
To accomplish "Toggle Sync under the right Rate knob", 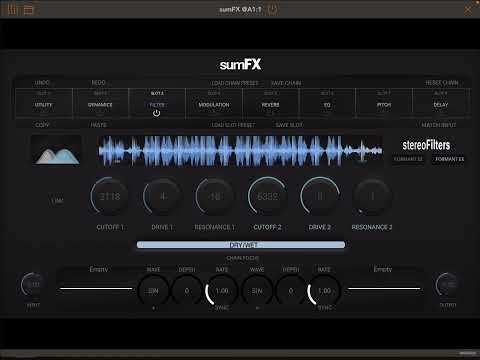I will coord(325,308).
